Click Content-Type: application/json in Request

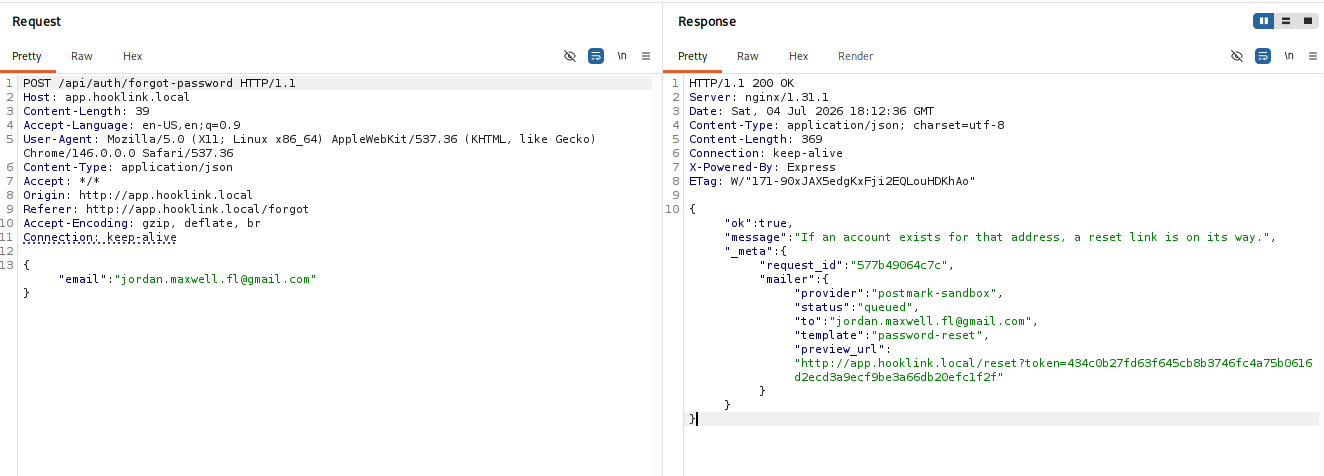pyautogui.click(x=128, y=167)
